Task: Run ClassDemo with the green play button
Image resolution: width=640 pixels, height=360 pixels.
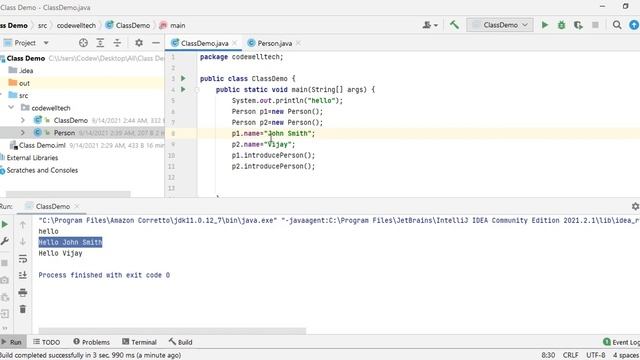Action: coord(544,25)
